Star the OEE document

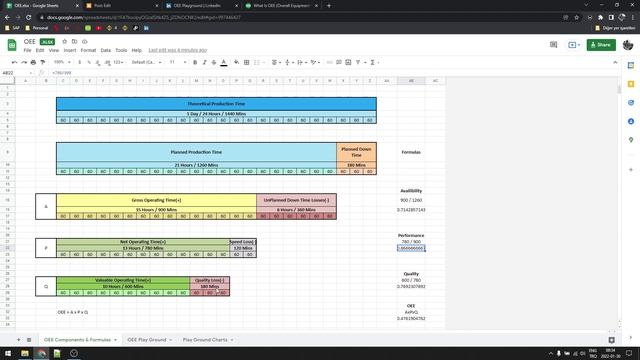[x=64, y=42]
